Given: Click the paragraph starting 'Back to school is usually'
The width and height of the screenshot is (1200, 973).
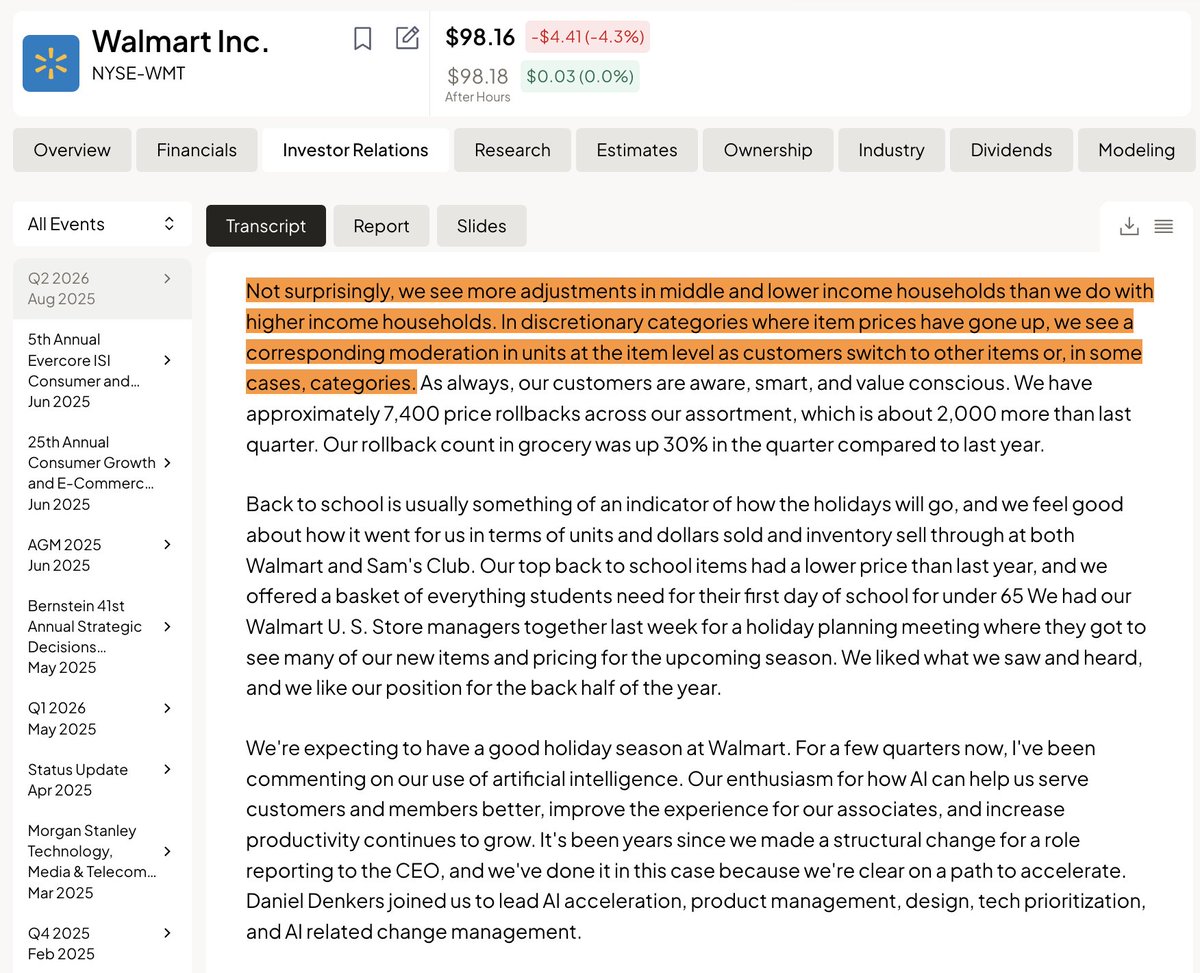Looking at the screenshot, I should coord(696,596).
